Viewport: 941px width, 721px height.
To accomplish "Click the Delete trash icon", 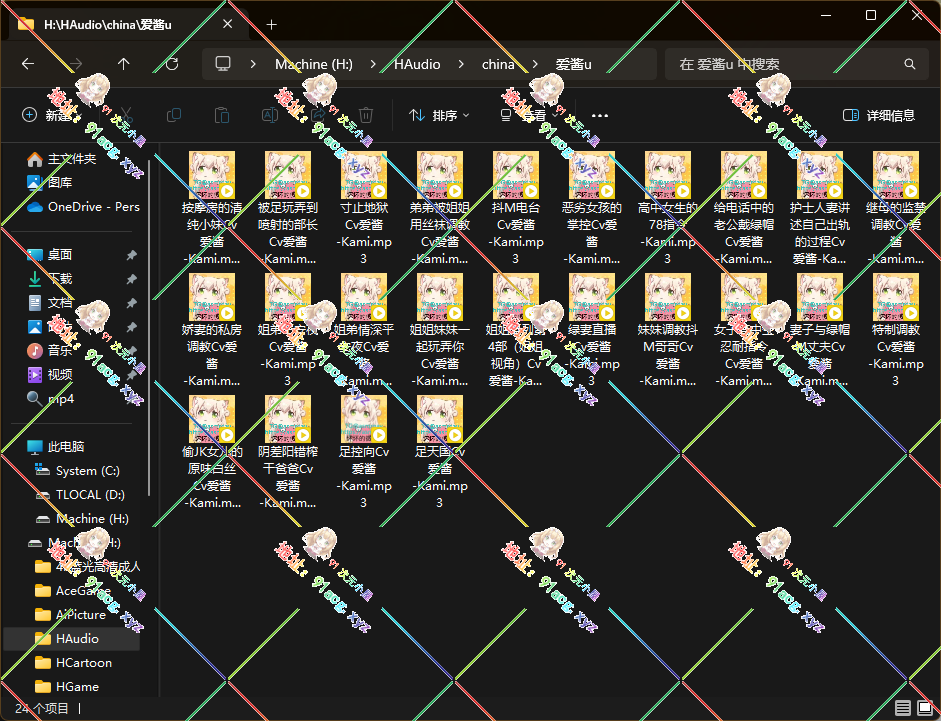I will point(366,115).
